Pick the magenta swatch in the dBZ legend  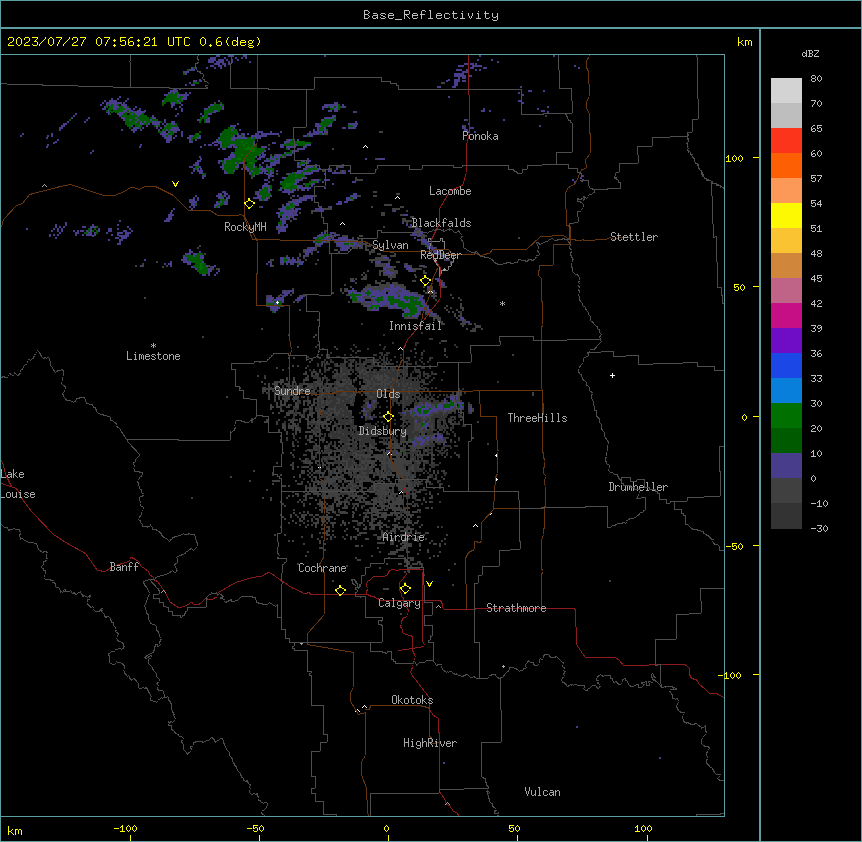[x=786, y=315]
